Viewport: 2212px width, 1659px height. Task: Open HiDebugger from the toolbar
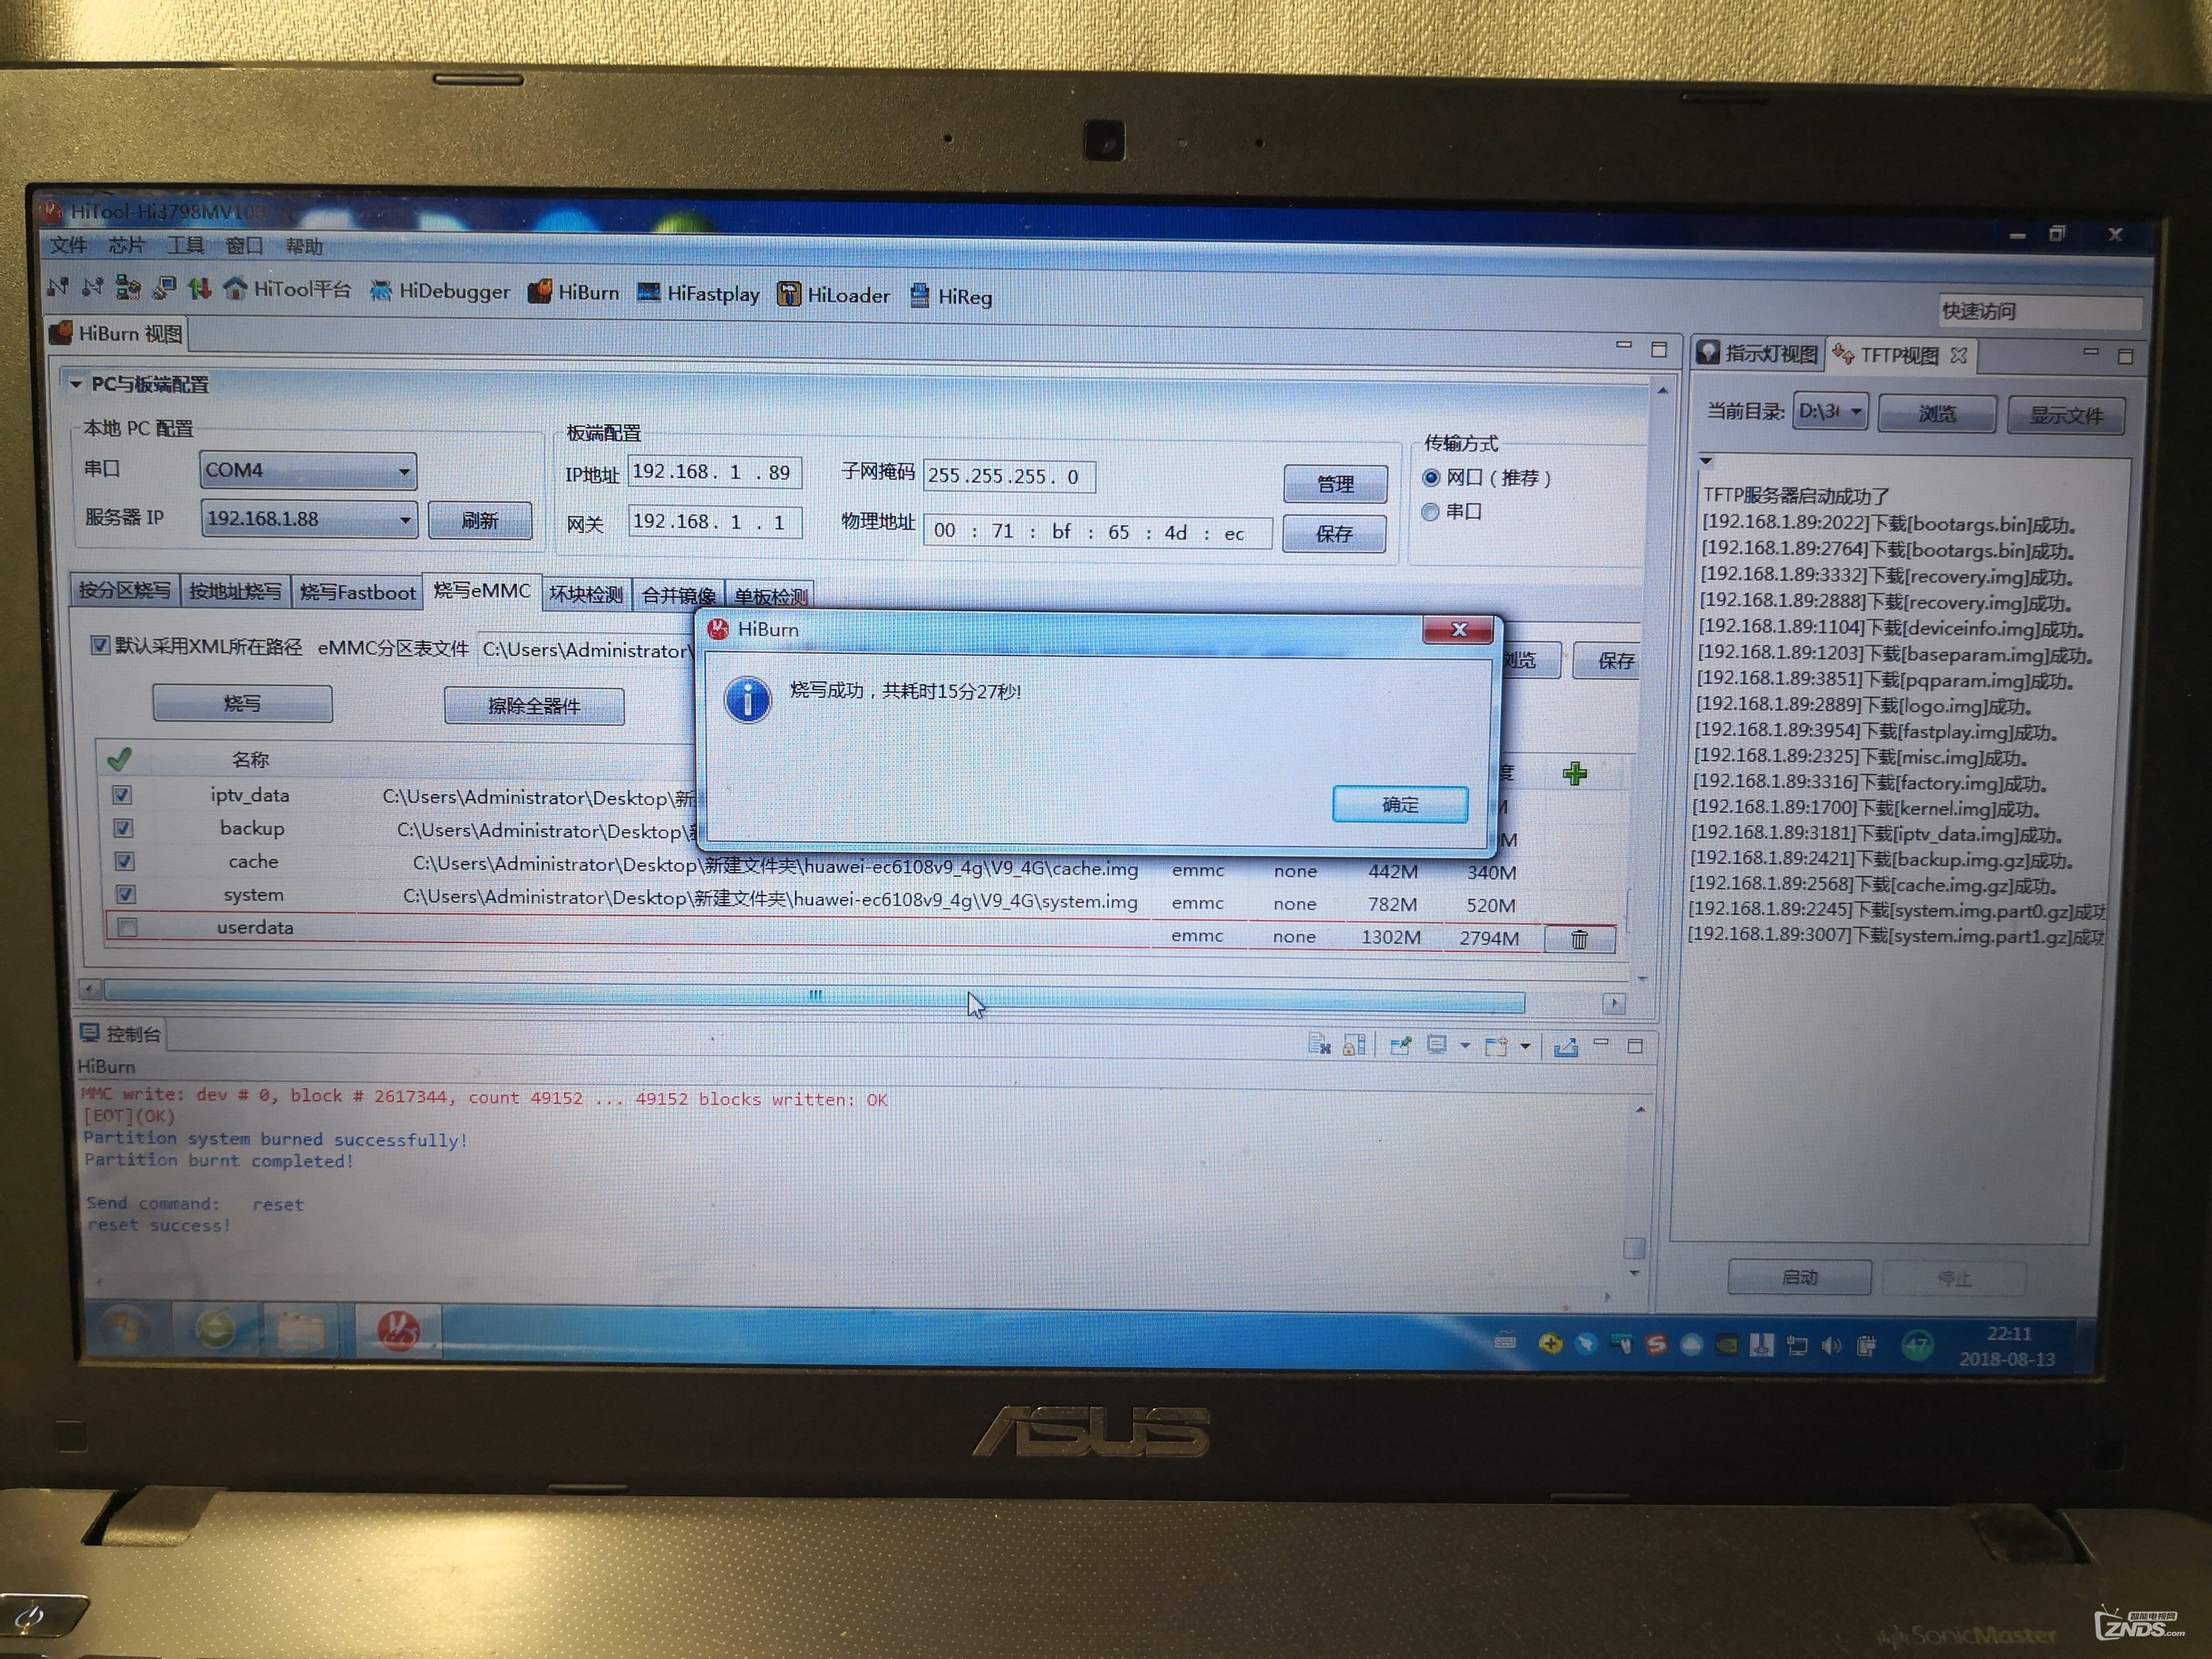point(440,291)
